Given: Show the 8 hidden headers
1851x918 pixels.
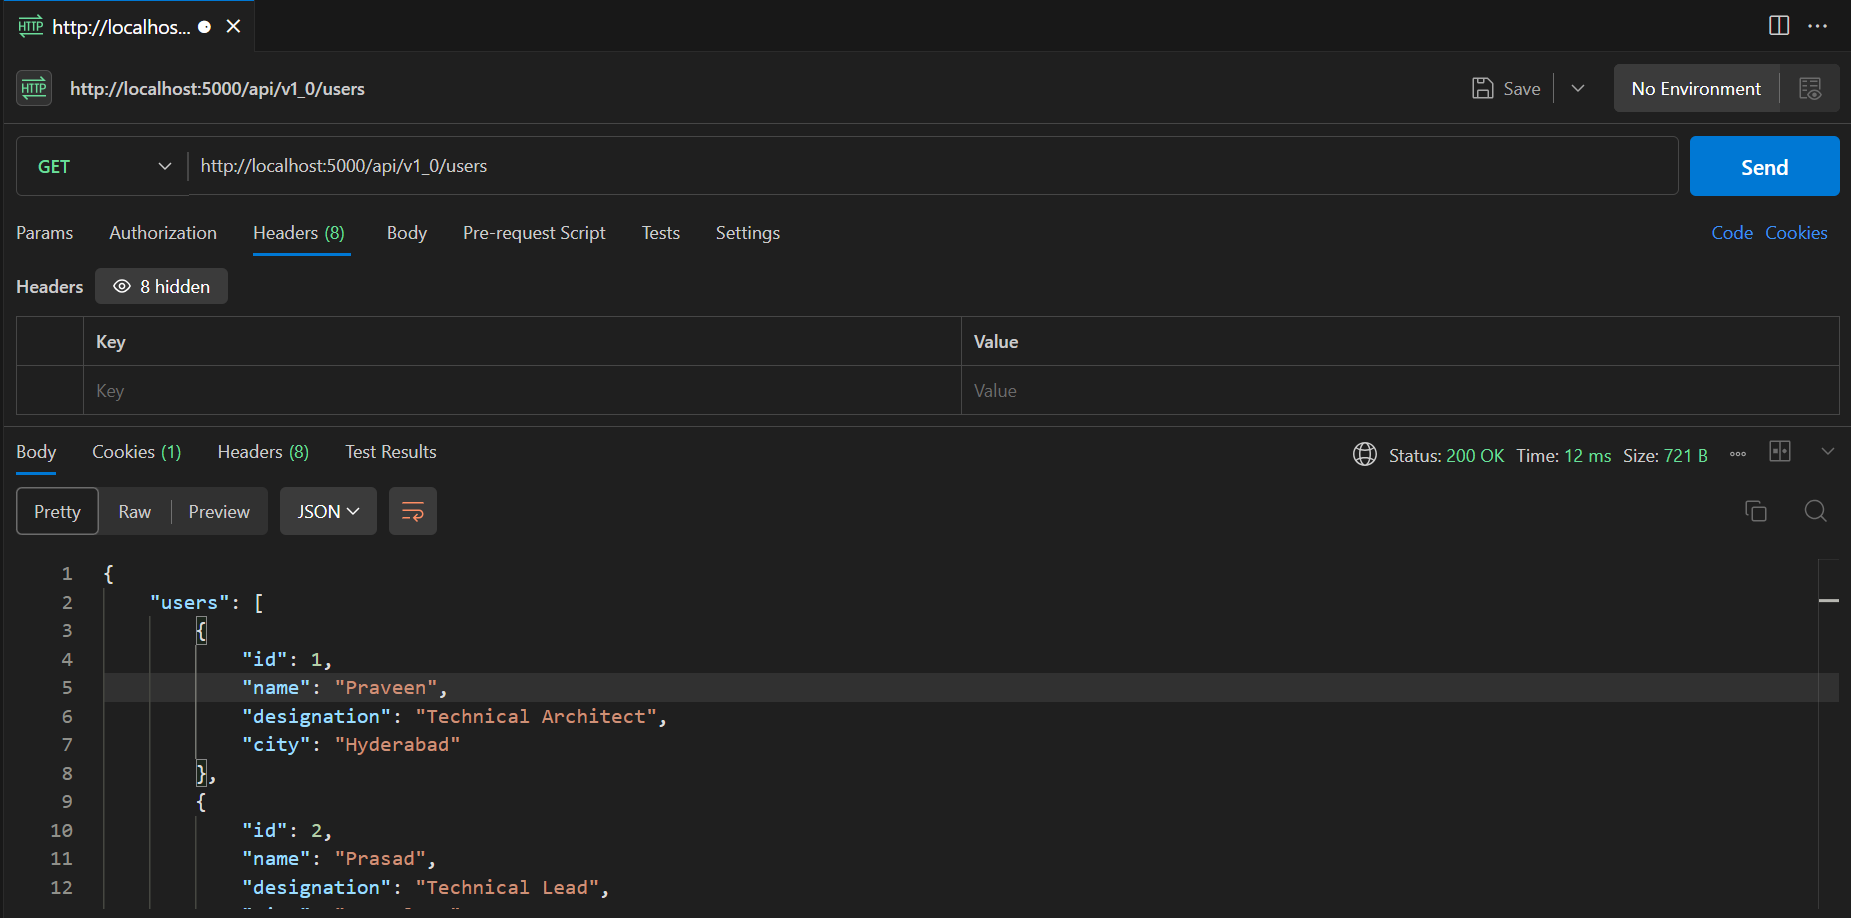Looking at the screenshot, I should [161, 286].
